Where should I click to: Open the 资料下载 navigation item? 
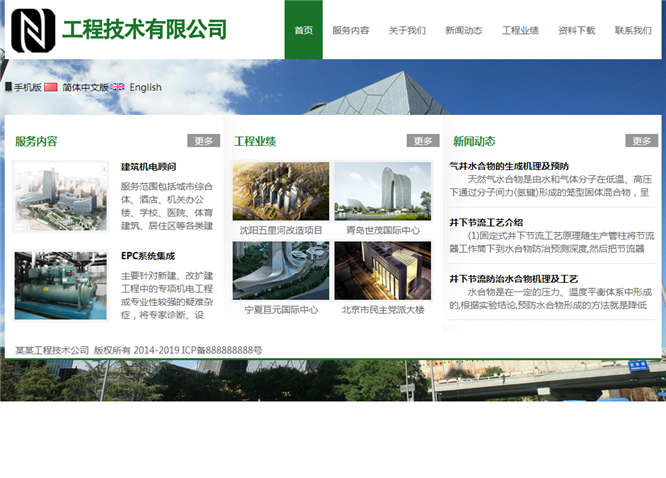(576, 30)
